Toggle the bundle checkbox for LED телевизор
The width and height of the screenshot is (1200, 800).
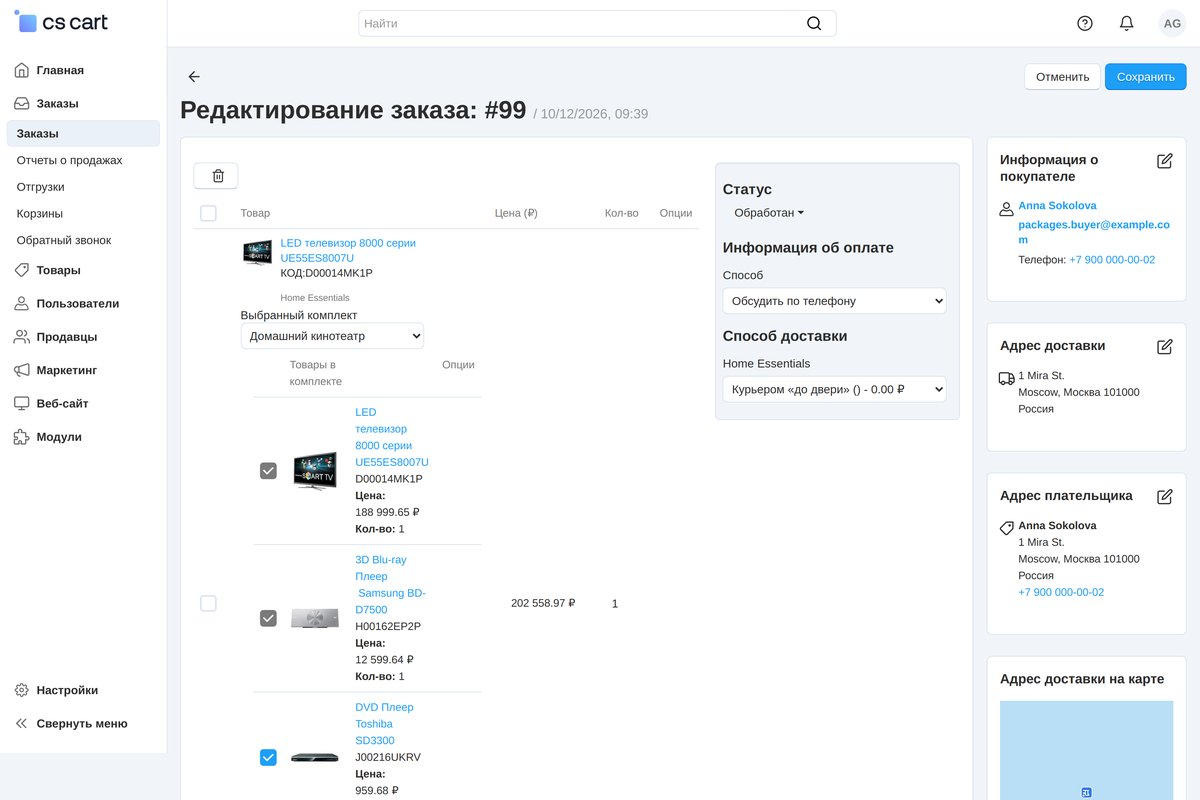tap(268, 470)
